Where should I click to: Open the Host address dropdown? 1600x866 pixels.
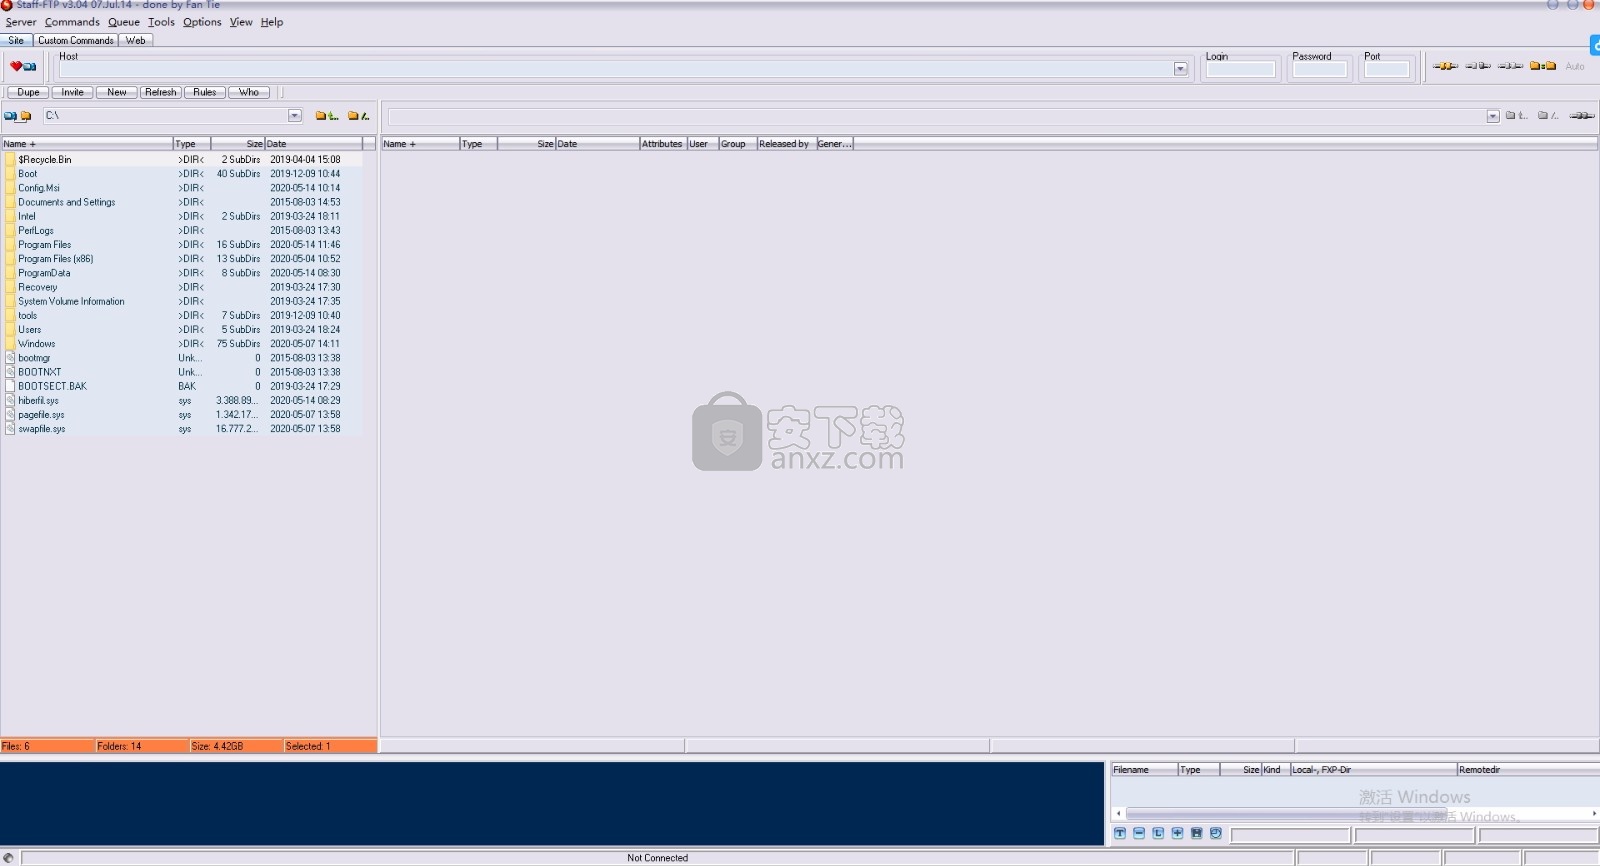pos(1180,69)
